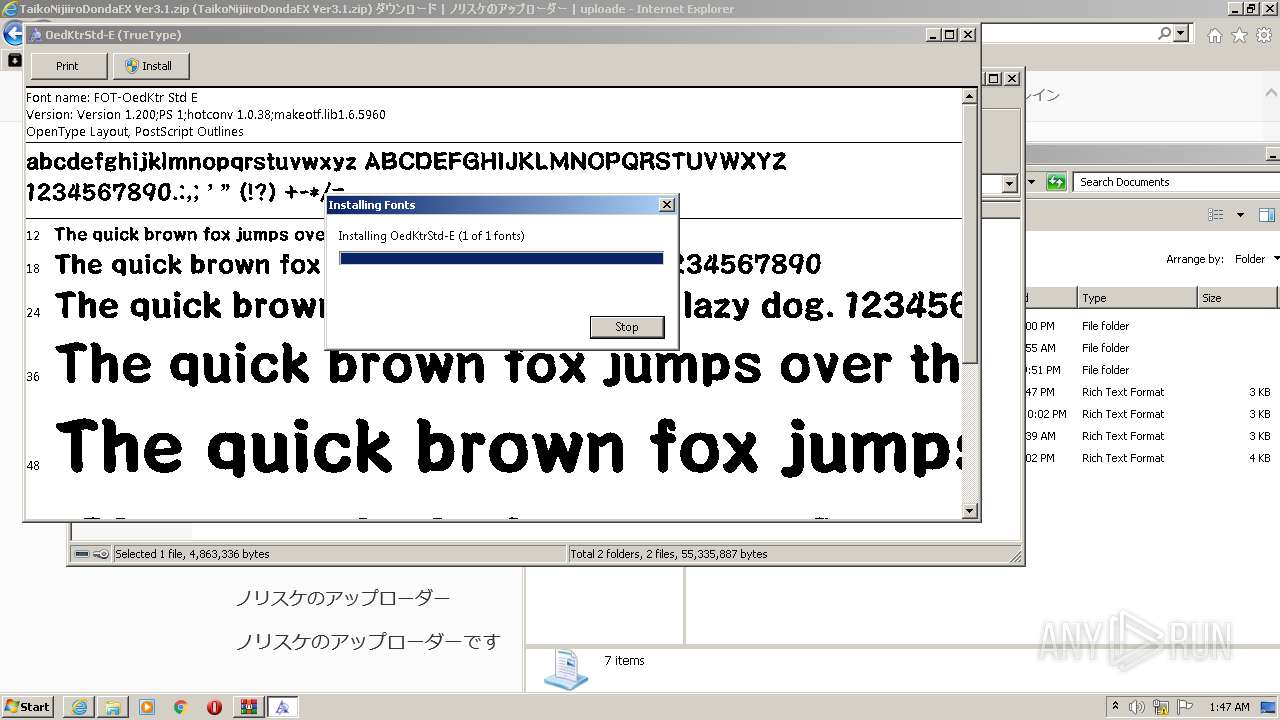Screen dimensions: 1280x720
Task: Click the 1:47 AM system clock
Action: tap(1229, 707)
